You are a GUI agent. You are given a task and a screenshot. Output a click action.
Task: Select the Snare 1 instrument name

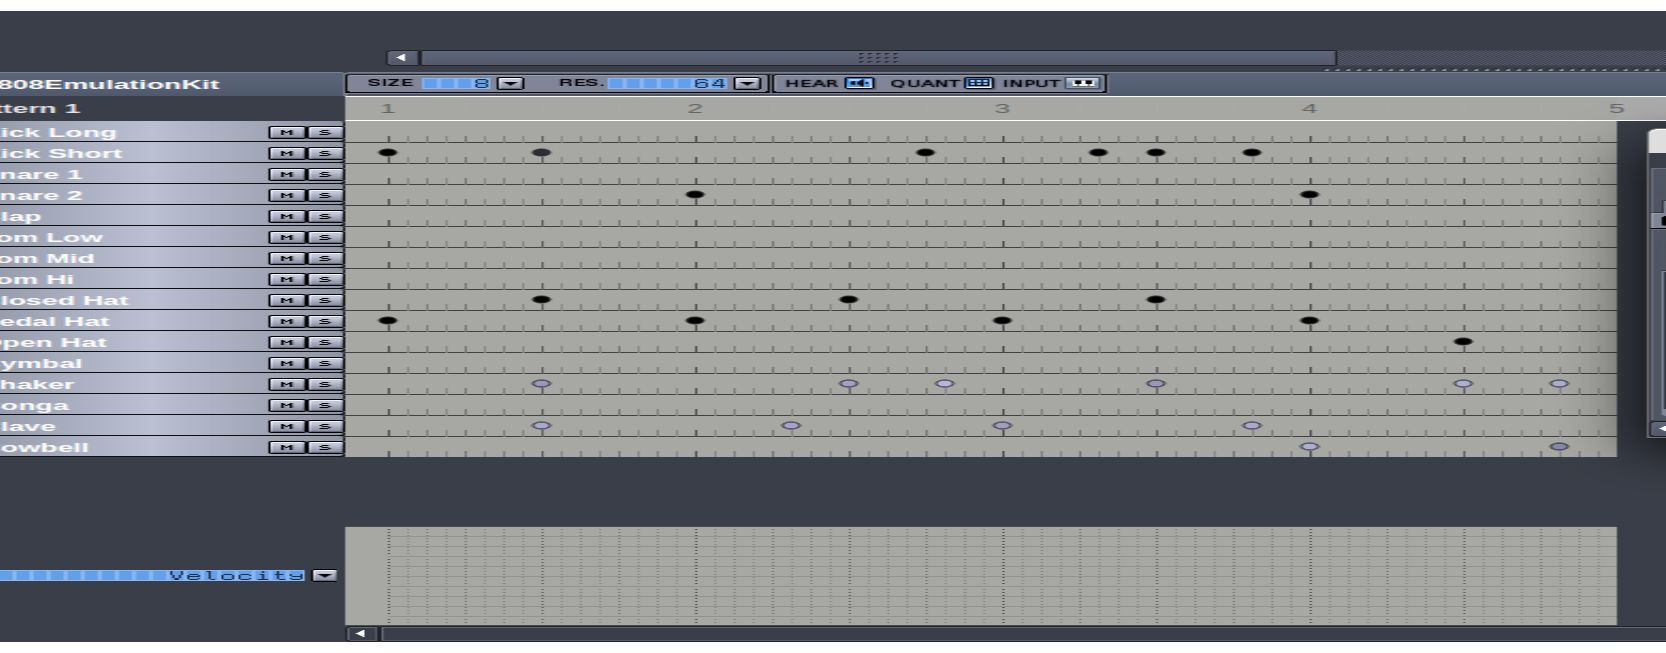tap(41, 174)
